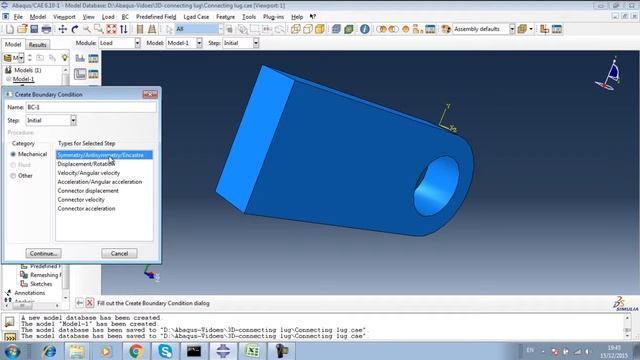Select Connector acceleration type
This screenshot has height=360, width=640.
click(104, 209)
